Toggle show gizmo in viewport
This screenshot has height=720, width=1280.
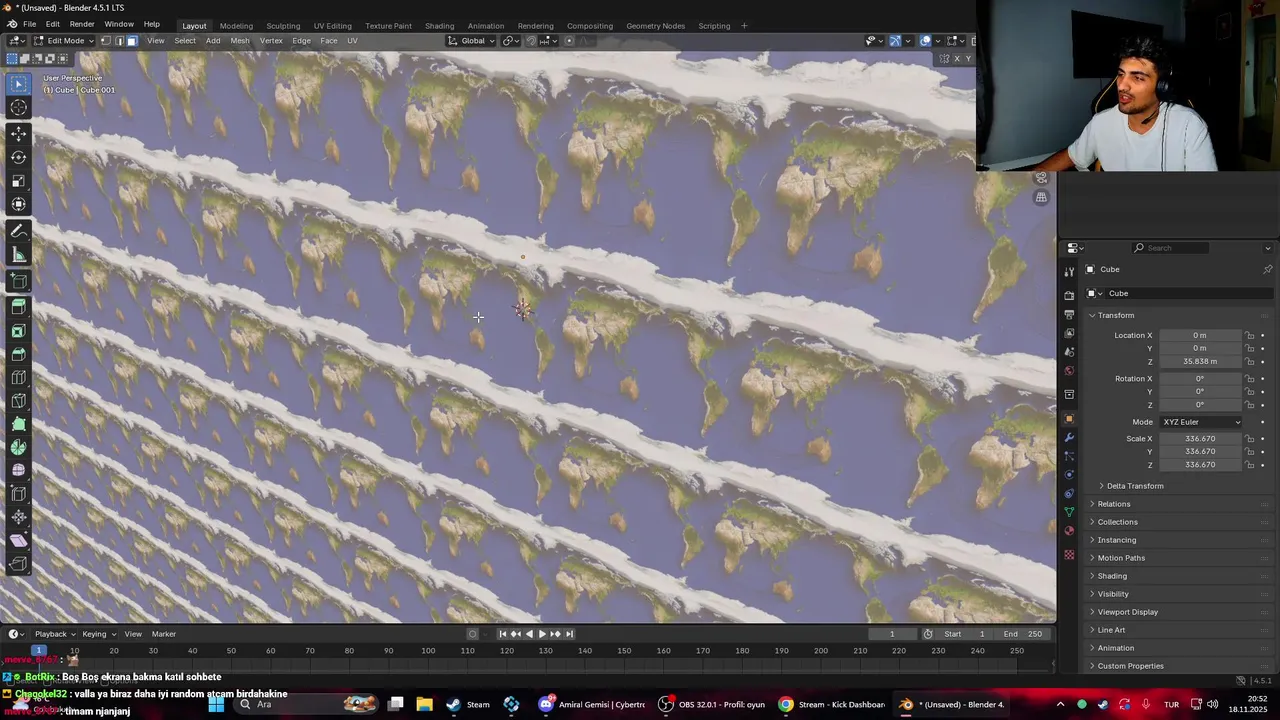[x=895, y=41]
